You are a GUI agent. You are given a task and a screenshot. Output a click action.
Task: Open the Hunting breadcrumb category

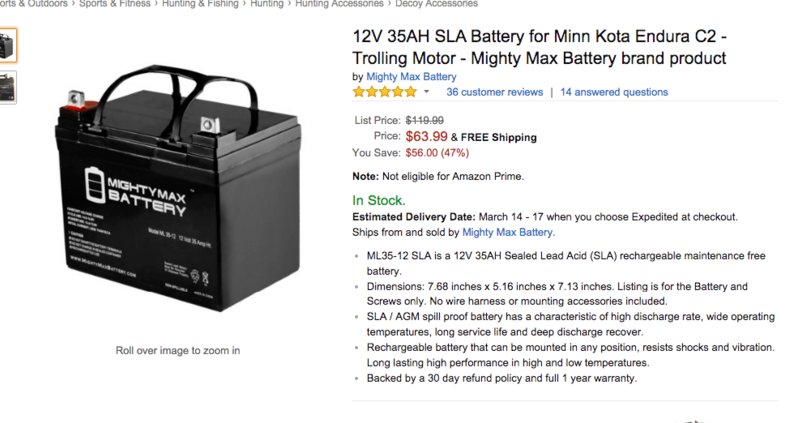click(267, 4)
